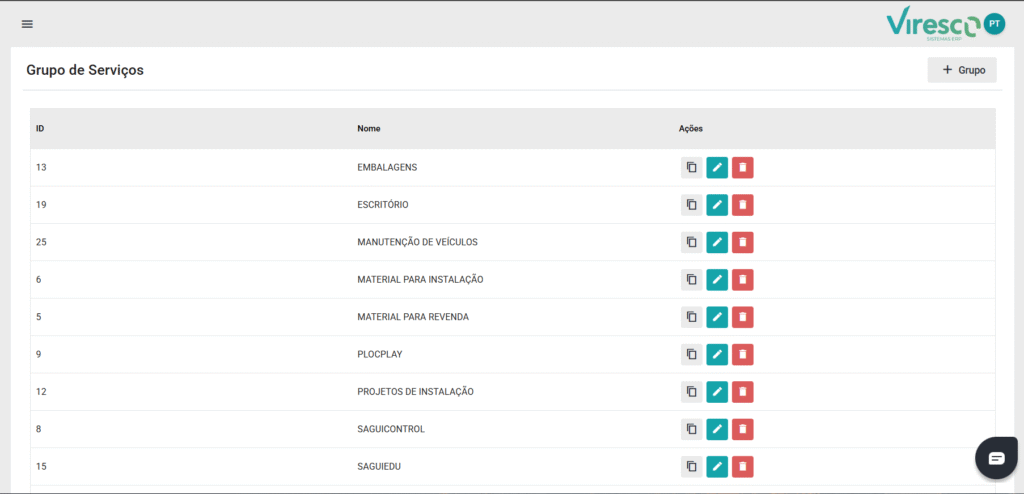Duplicate the SAGUICONTROL group

pos(691,429)
